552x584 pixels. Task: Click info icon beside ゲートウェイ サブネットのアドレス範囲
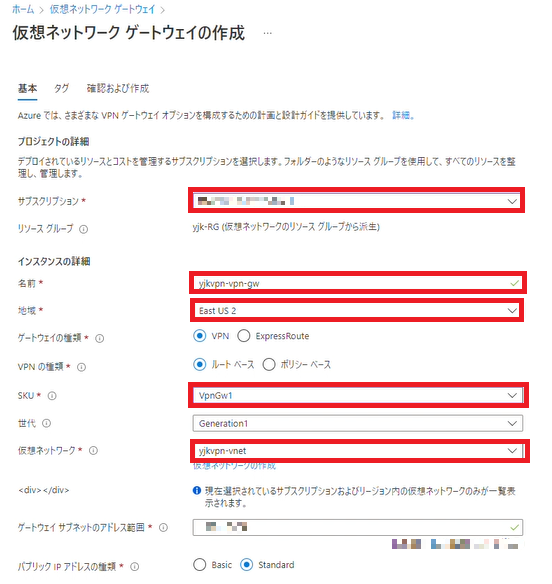click(x=164, y=527)
